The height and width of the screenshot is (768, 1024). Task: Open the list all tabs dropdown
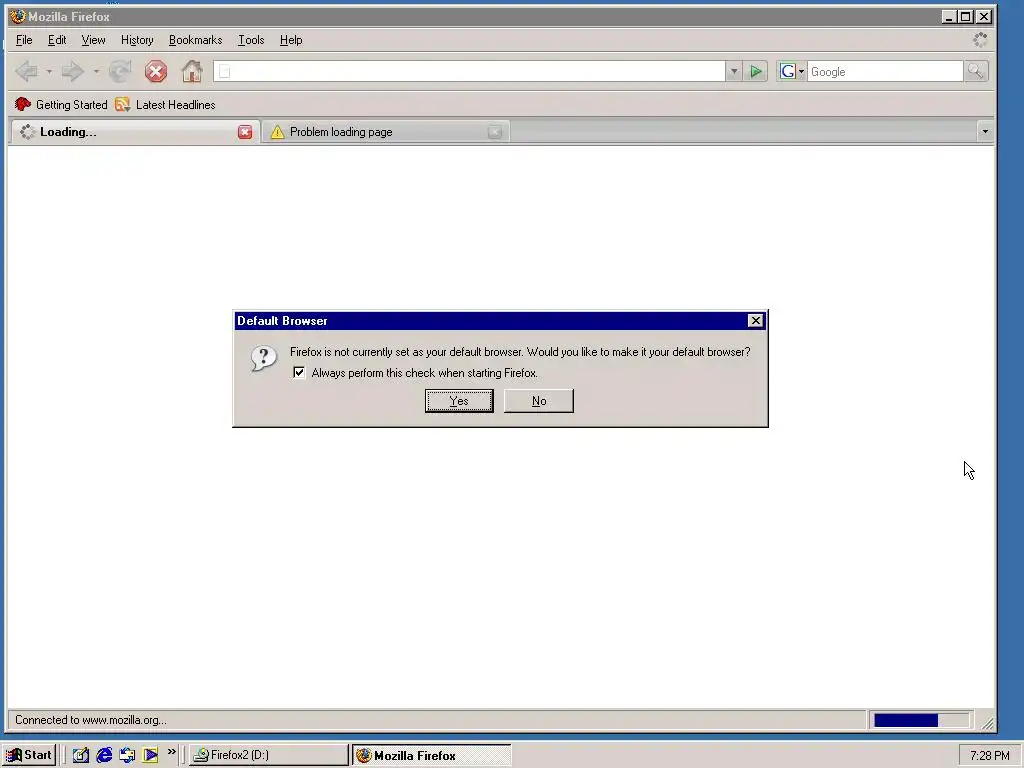985,132
